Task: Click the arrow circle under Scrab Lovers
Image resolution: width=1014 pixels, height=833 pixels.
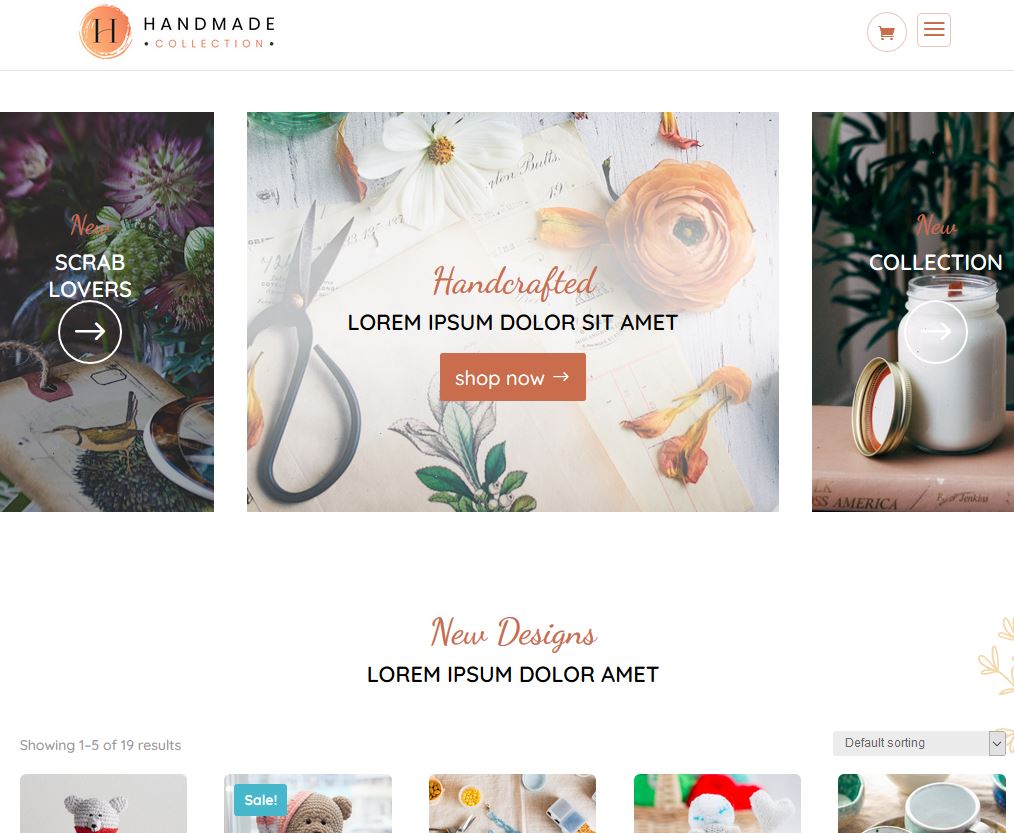Action: pyautogui.click(x=90, y=332)
